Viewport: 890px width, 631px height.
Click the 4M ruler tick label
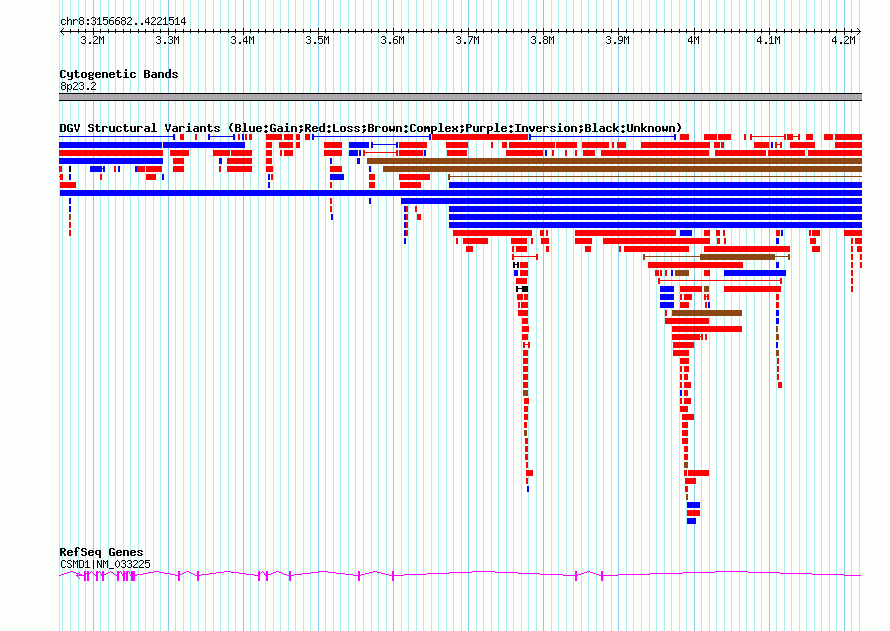pyautogui.click(x=693, y=40)
